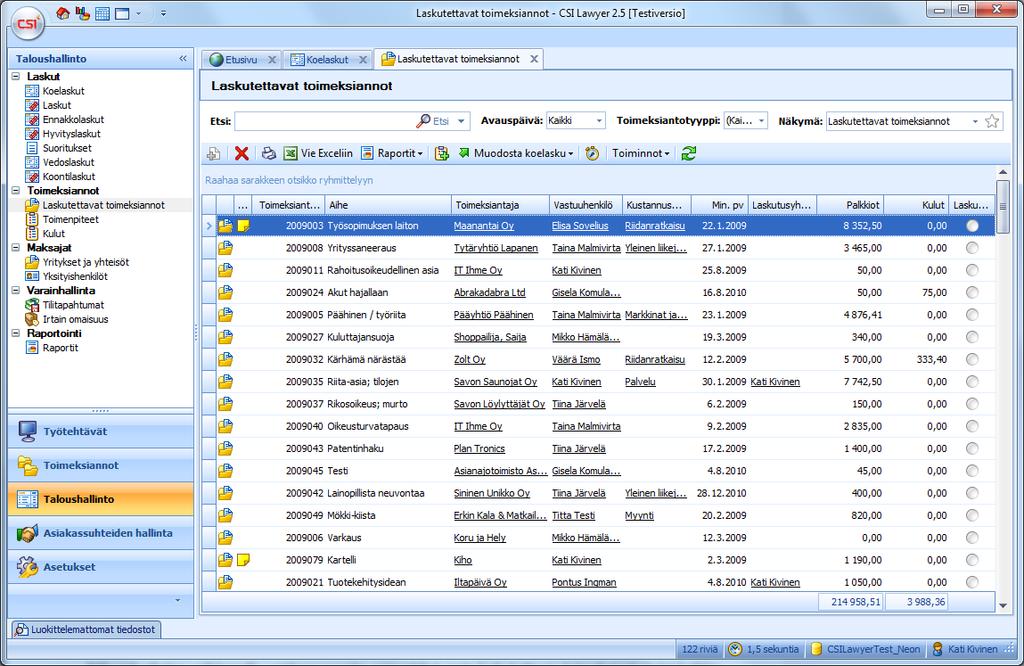Click the window layout icon in quick access toolbar
Image resolution: width=1024 pixels, height=666 pixels.
[x=122, y=13]
